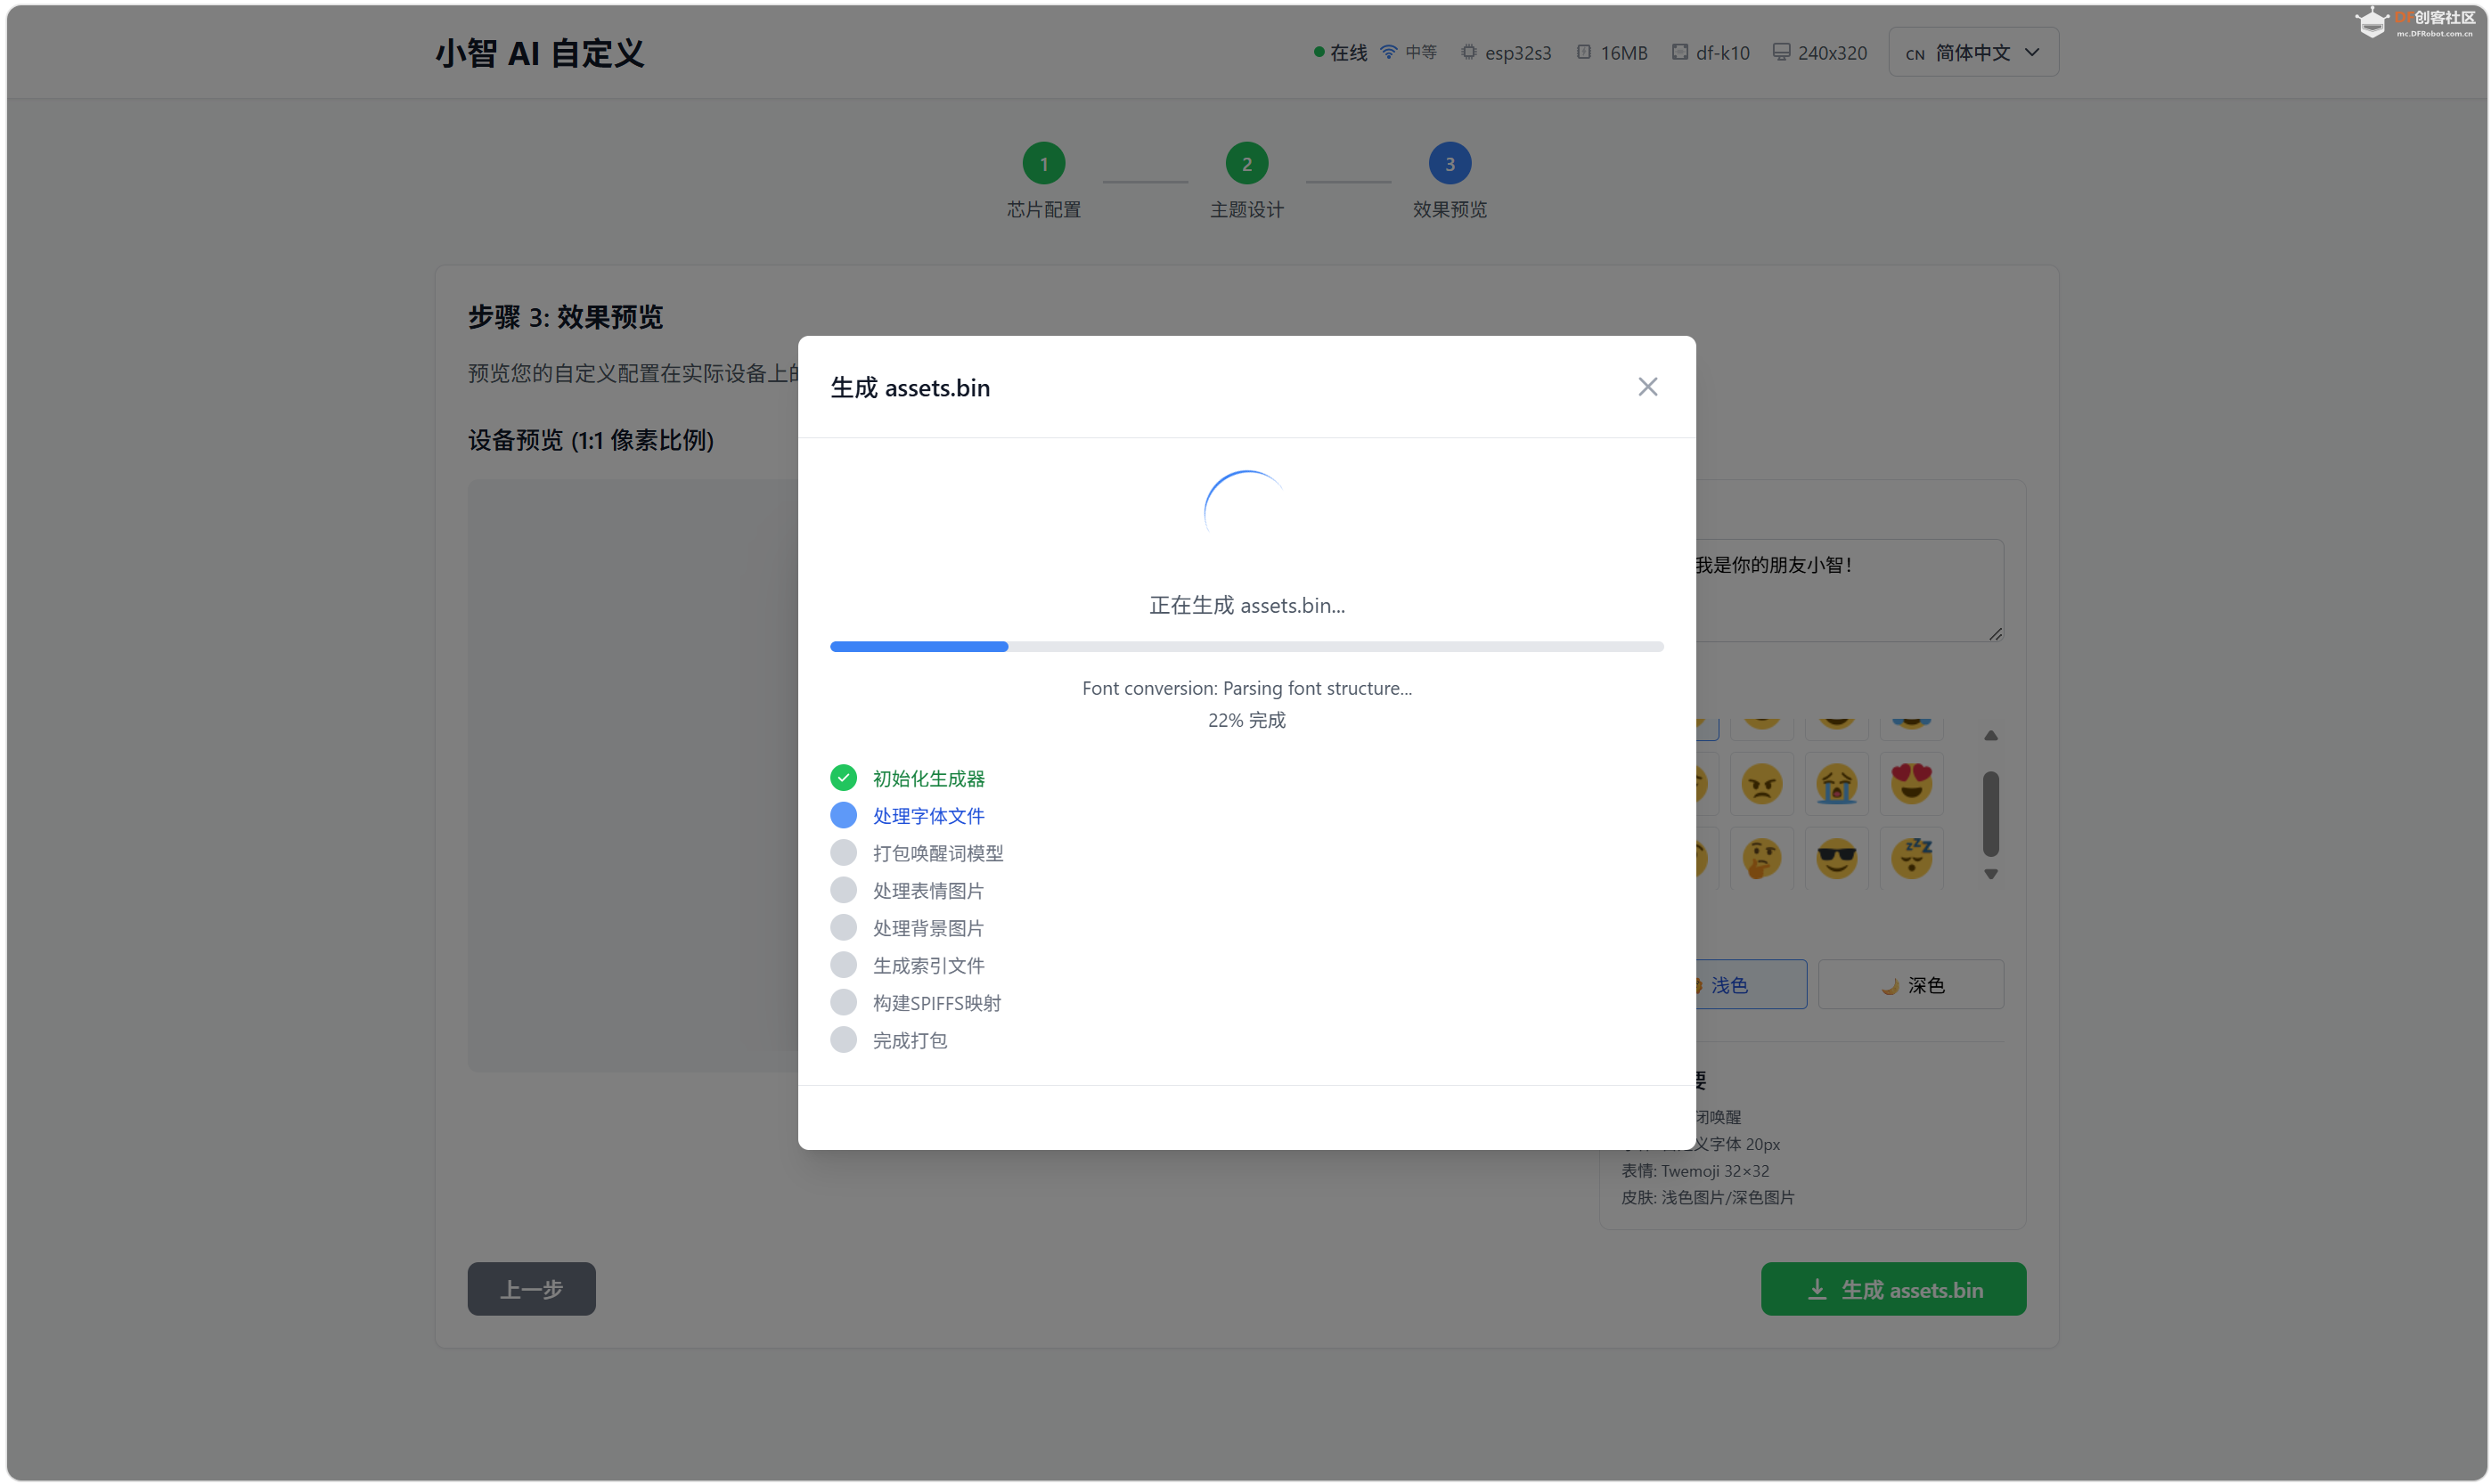This screenshot has width=2491, height=1484.
Task: Click the 22% 完成 progress text
Action: click(1246, 720)
